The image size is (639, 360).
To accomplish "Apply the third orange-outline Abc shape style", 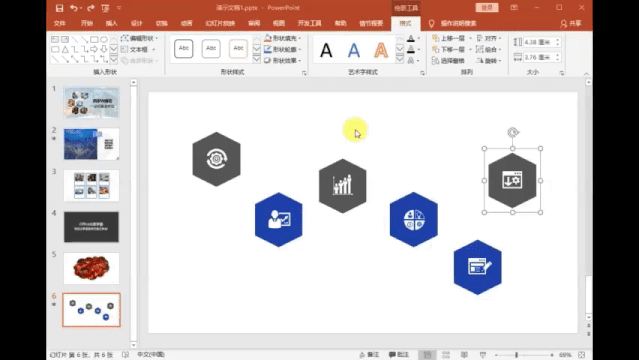I will (x=238, y=49).
